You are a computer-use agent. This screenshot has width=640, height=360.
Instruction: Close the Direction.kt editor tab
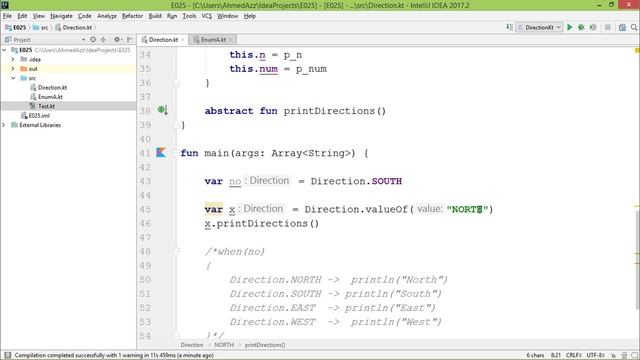[182, 40]
